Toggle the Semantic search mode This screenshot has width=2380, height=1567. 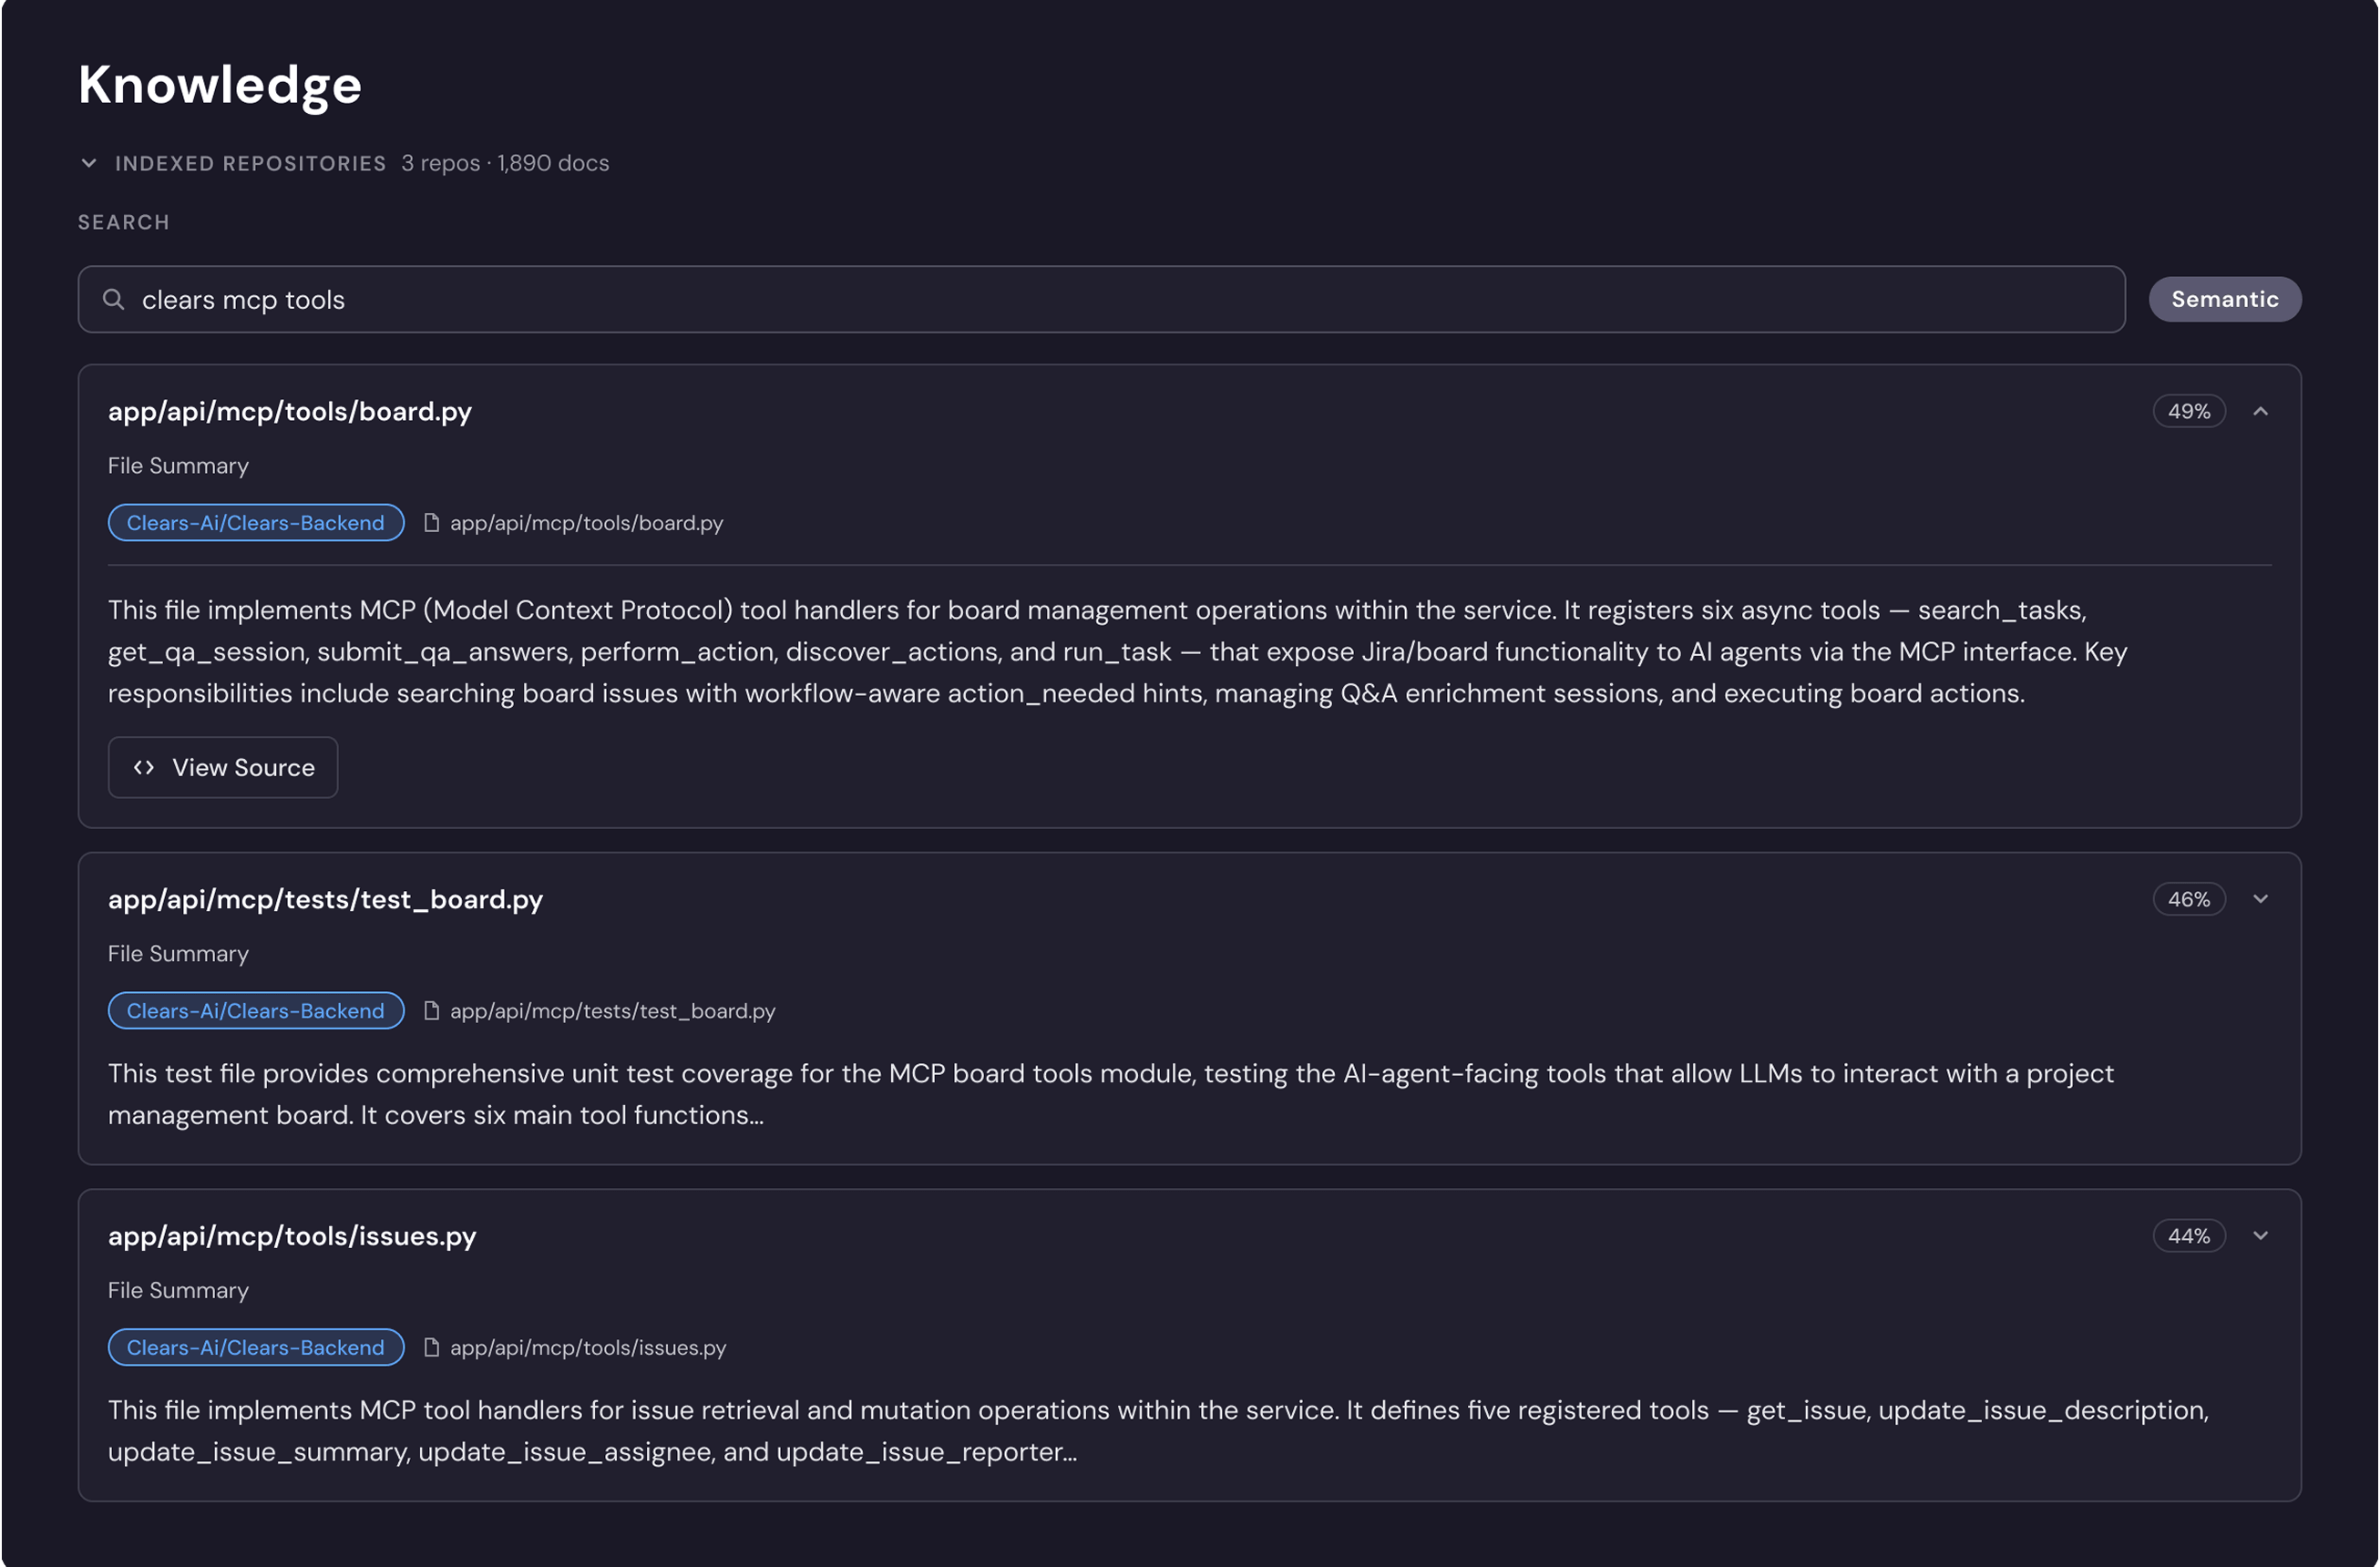coord(2225,299)
